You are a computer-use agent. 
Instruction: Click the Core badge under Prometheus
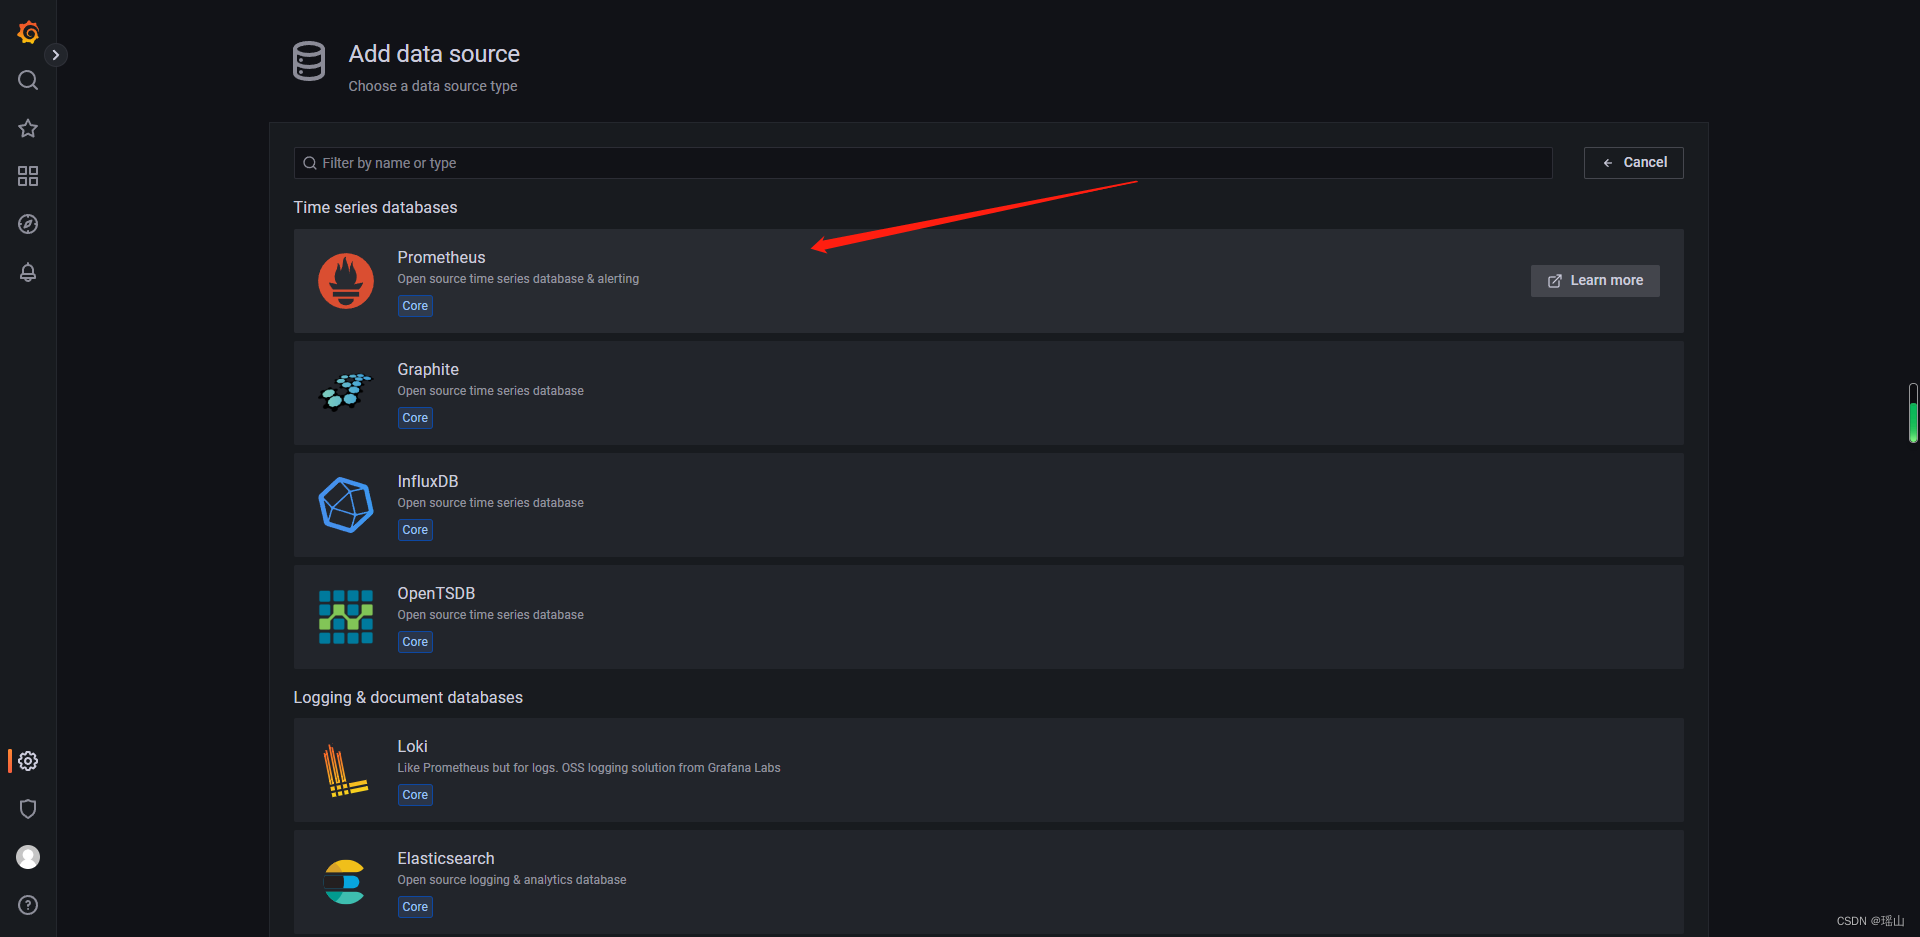pos(415,306)
